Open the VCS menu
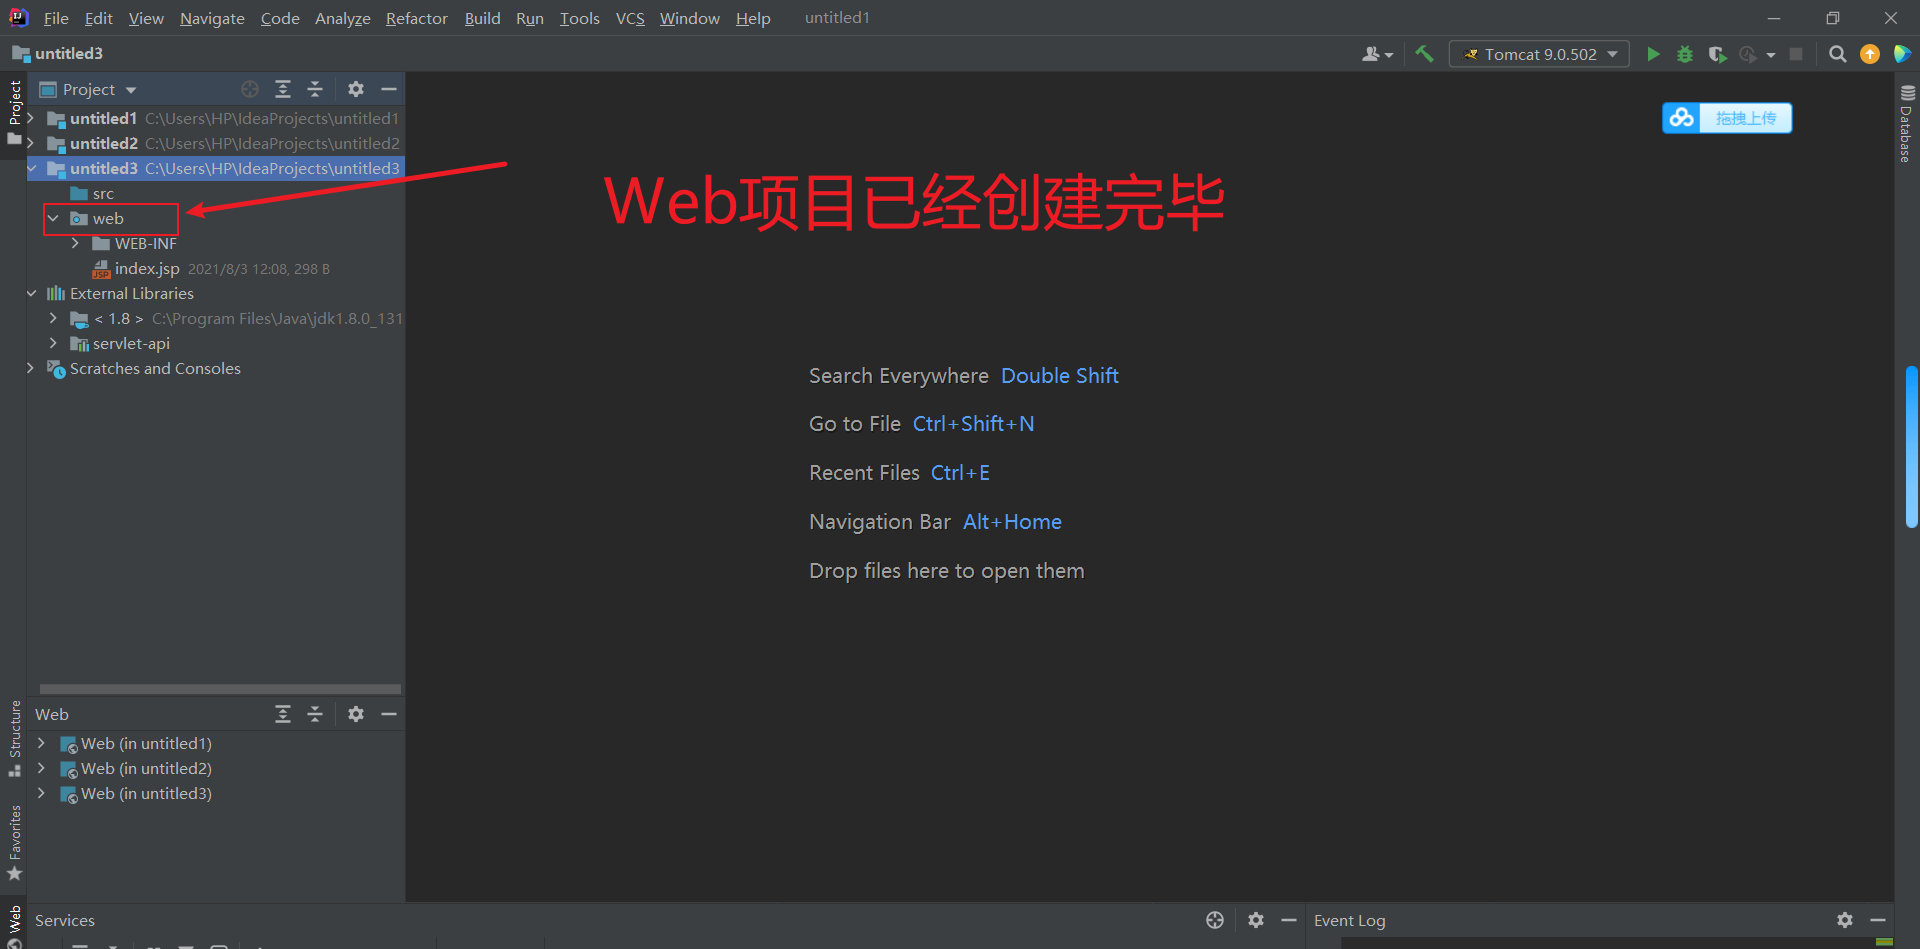This screenshot has width=1920, height=949. [630, 18]
